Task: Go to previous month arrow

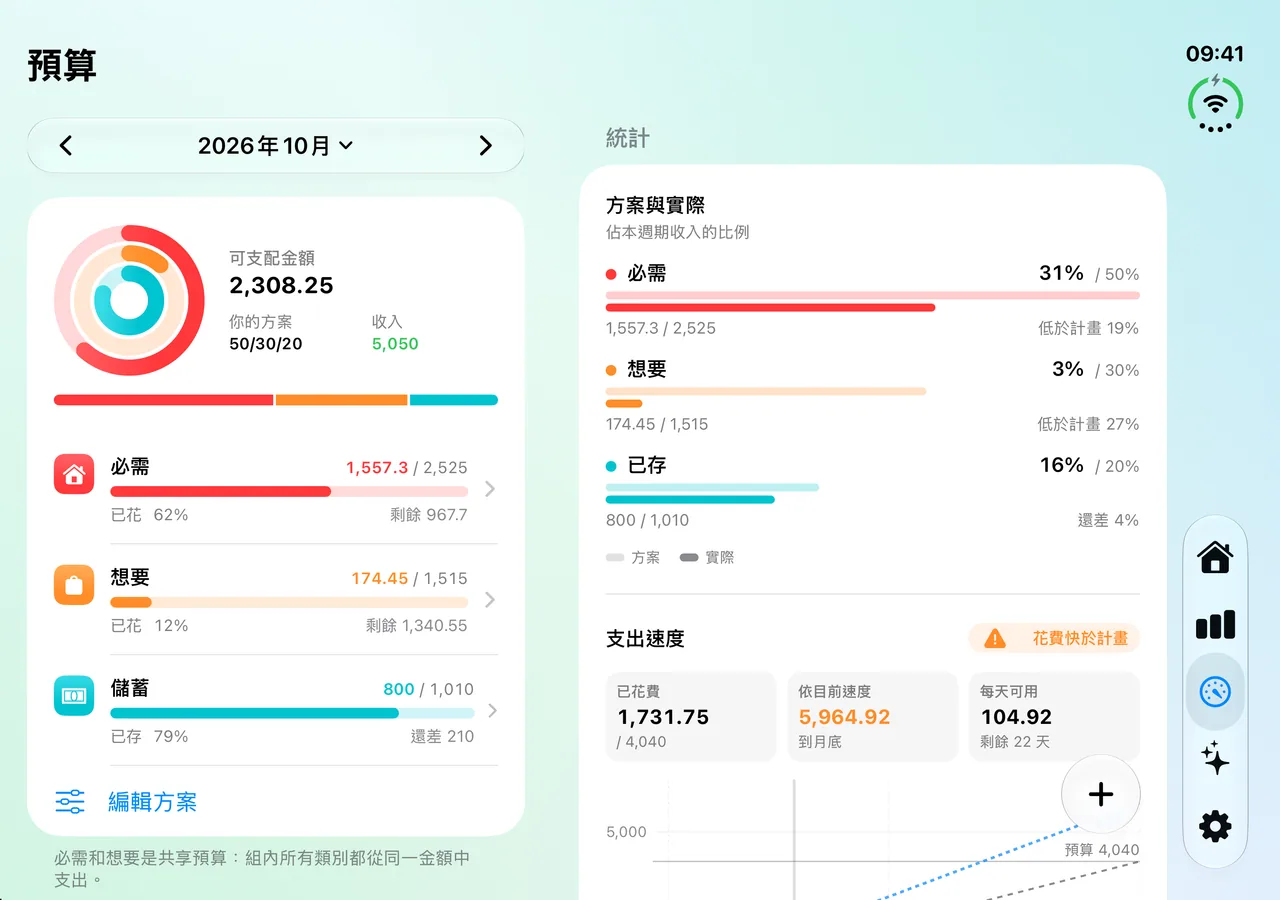Action: (x=66, y=146)
